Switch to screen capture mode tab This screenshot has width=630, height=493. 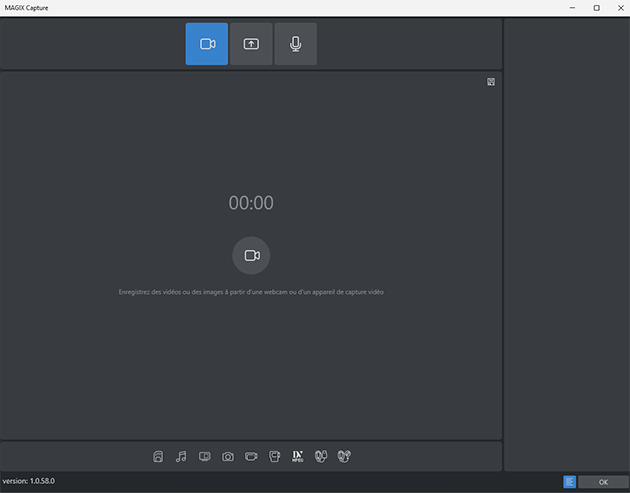coord(251,44)
